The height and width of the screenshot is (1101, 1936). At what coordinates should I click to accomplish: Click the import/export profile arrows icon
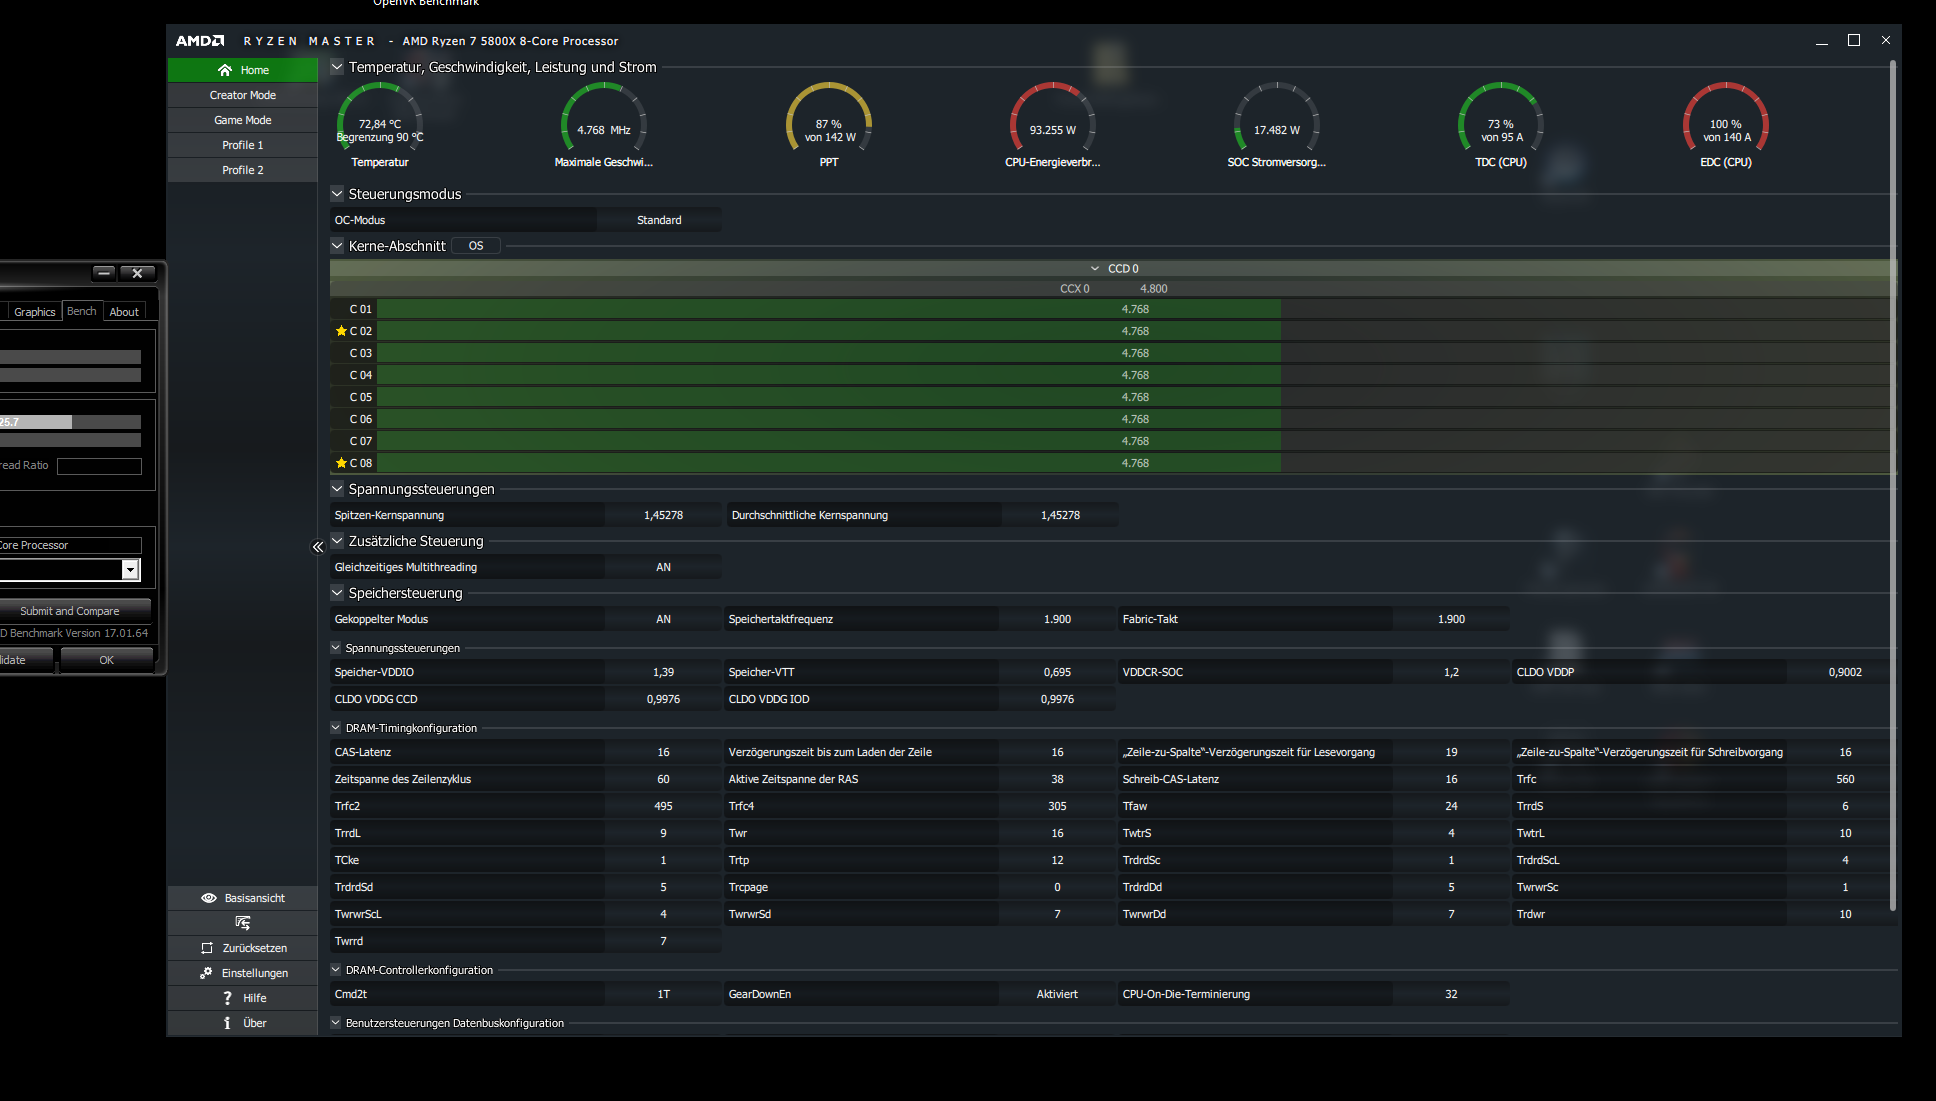click(x=242, y=923)
